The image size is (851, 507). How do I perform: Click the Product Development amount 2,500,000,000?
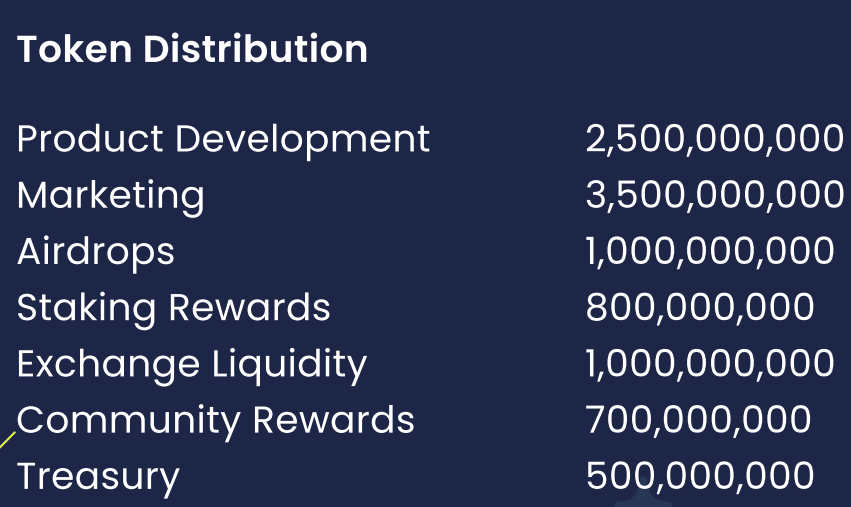[715, 139]
